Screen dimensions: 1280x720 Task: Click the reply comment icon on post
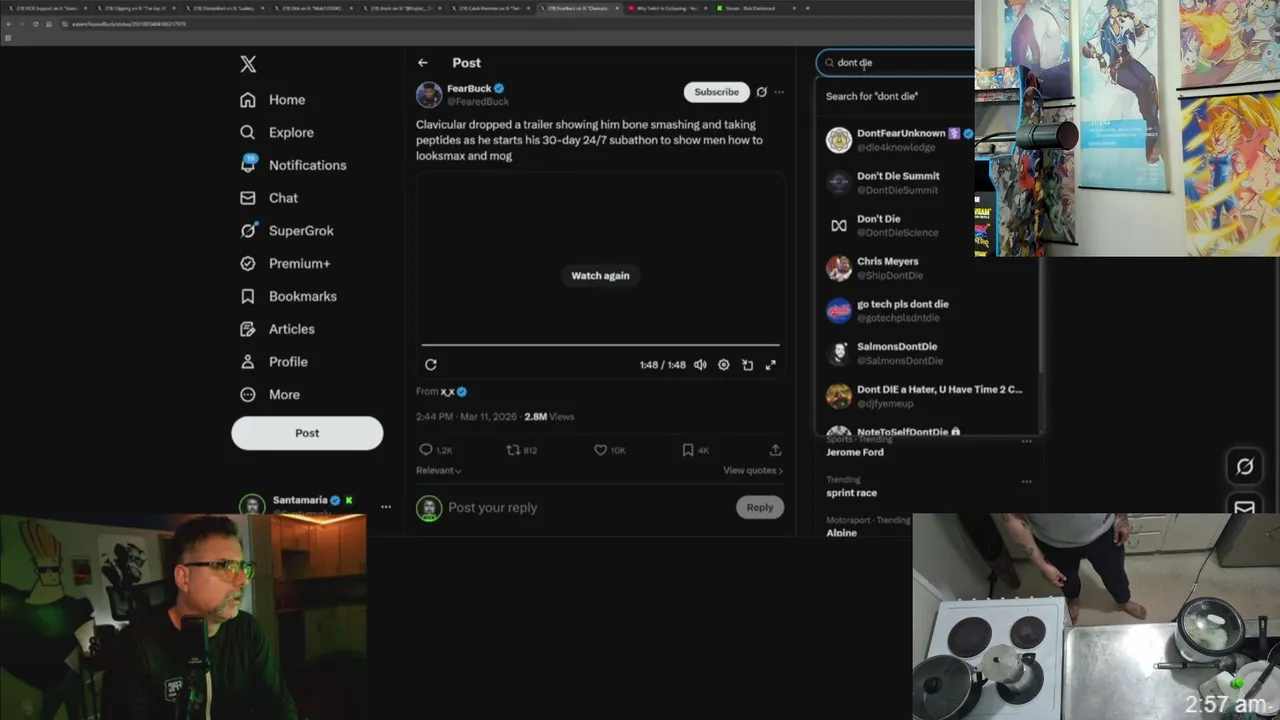tap(426, 450)
